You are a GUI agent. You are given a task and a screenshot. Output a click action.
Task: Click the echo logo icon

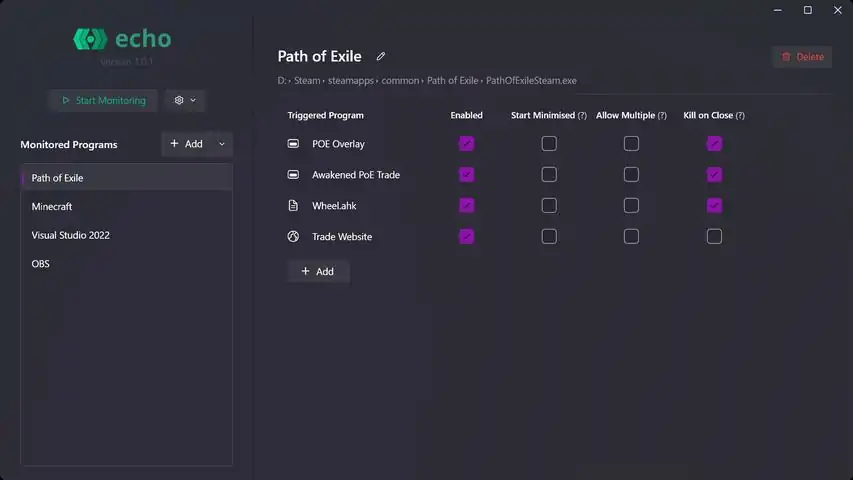89,40
